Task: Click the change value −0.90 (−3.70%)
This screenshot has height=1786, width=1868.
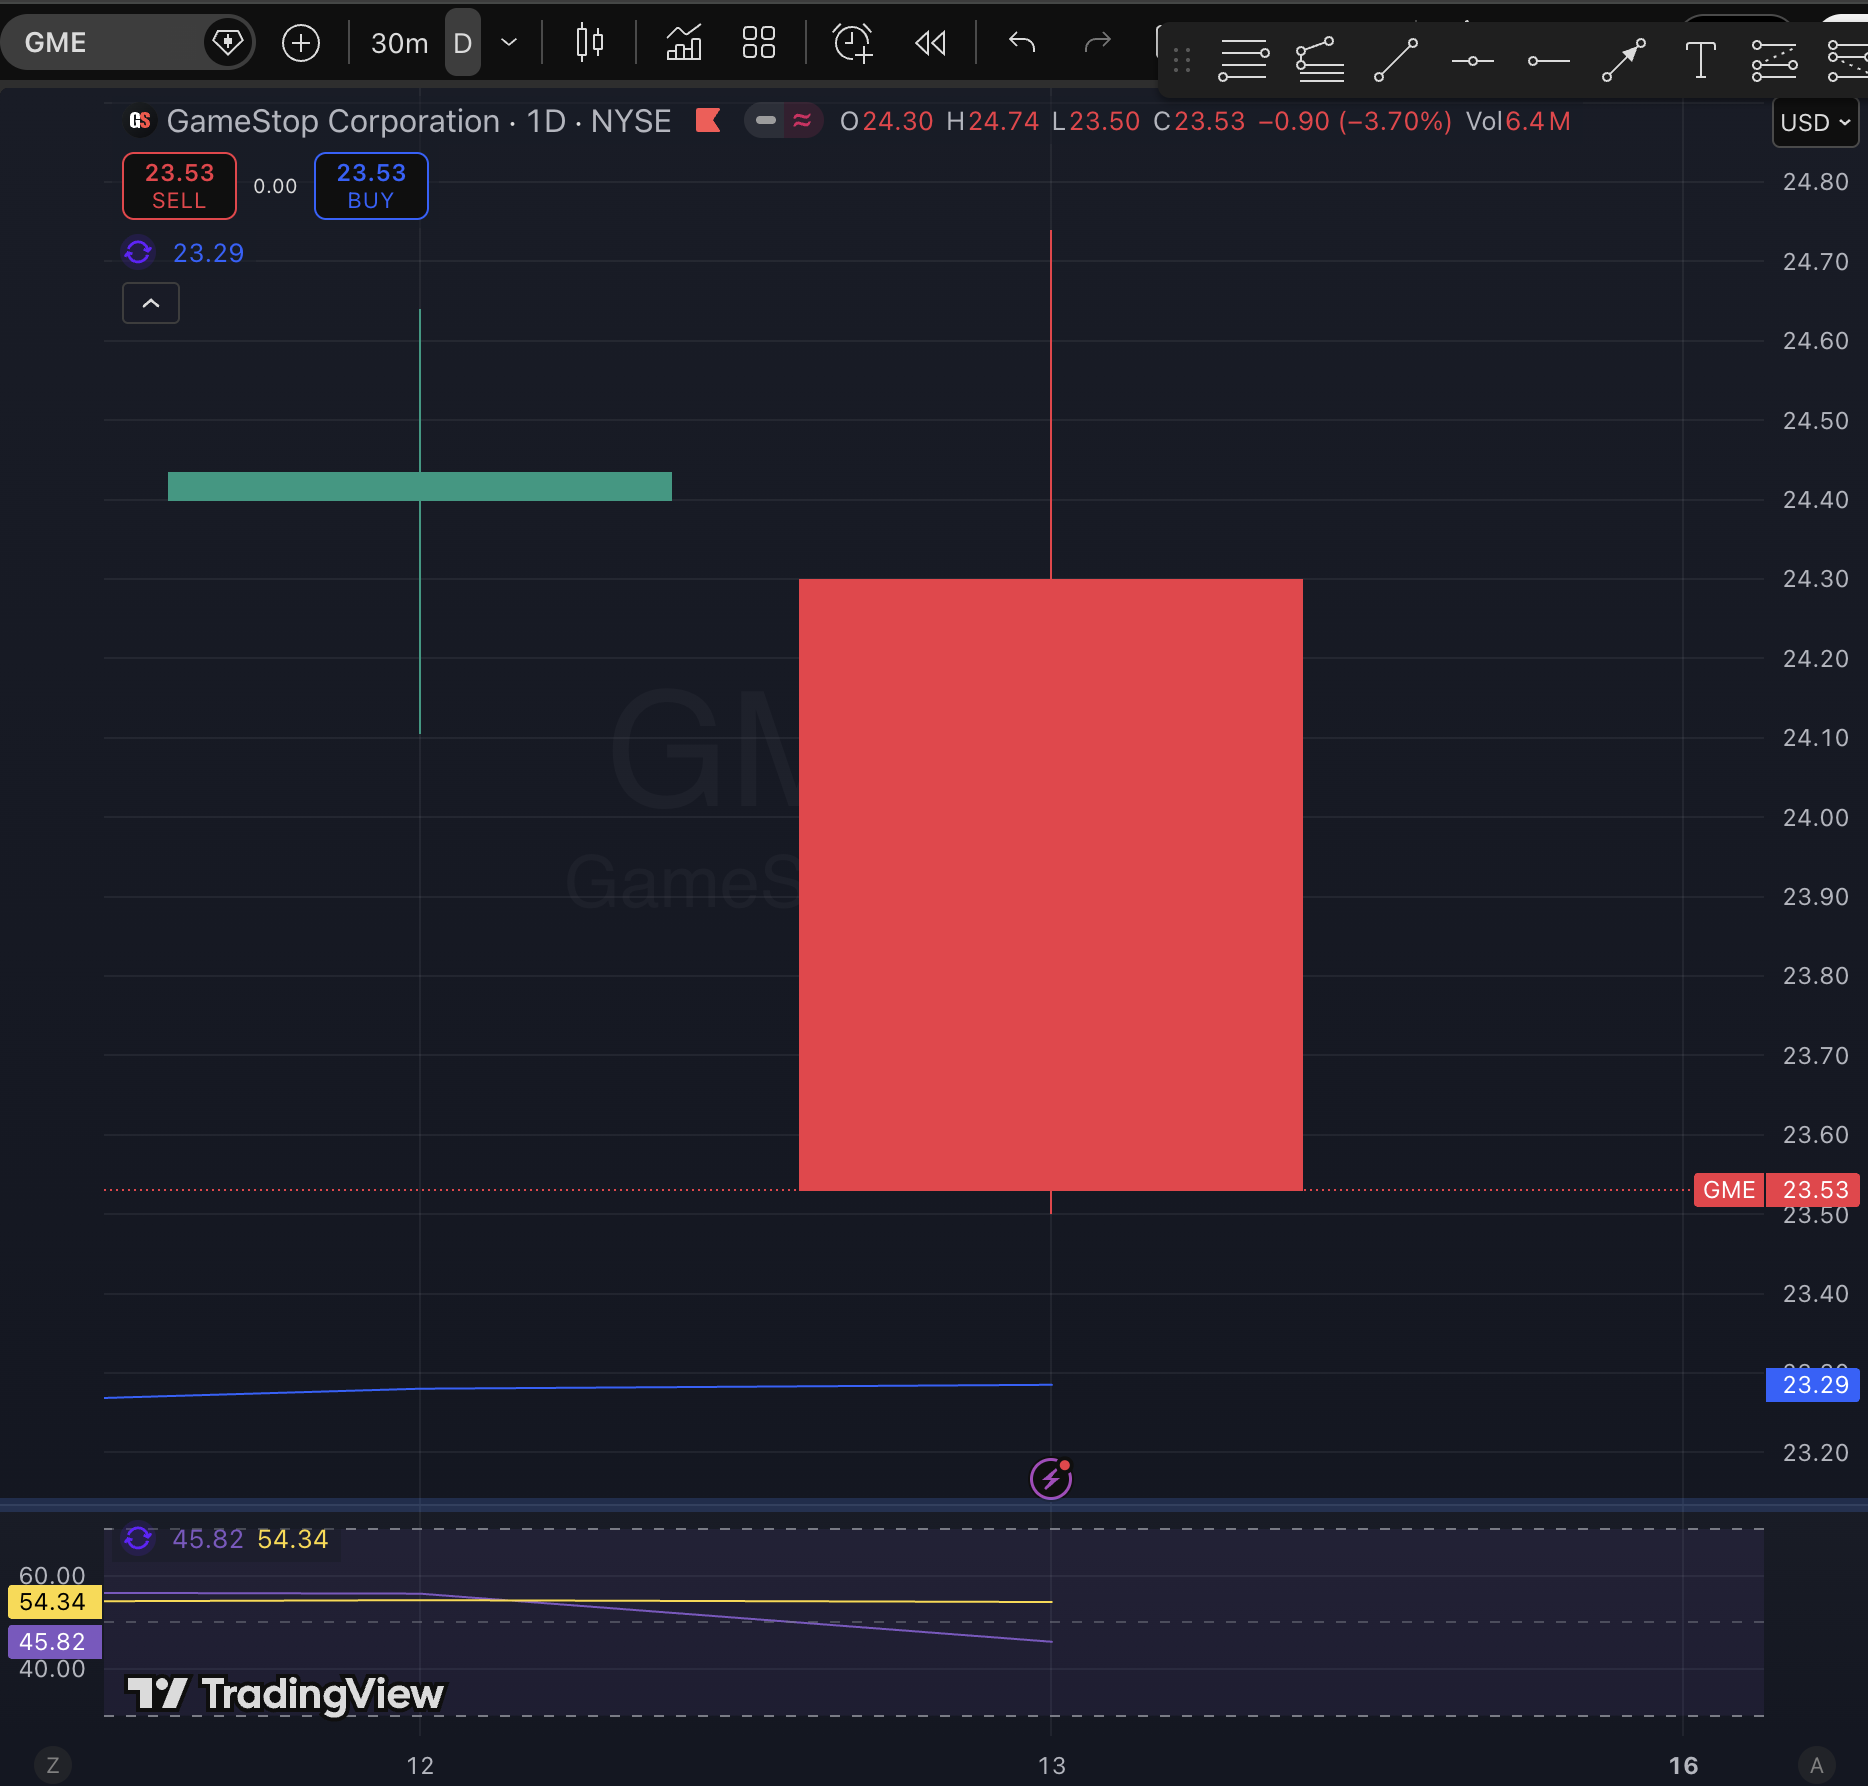Action: [1355, 122]
